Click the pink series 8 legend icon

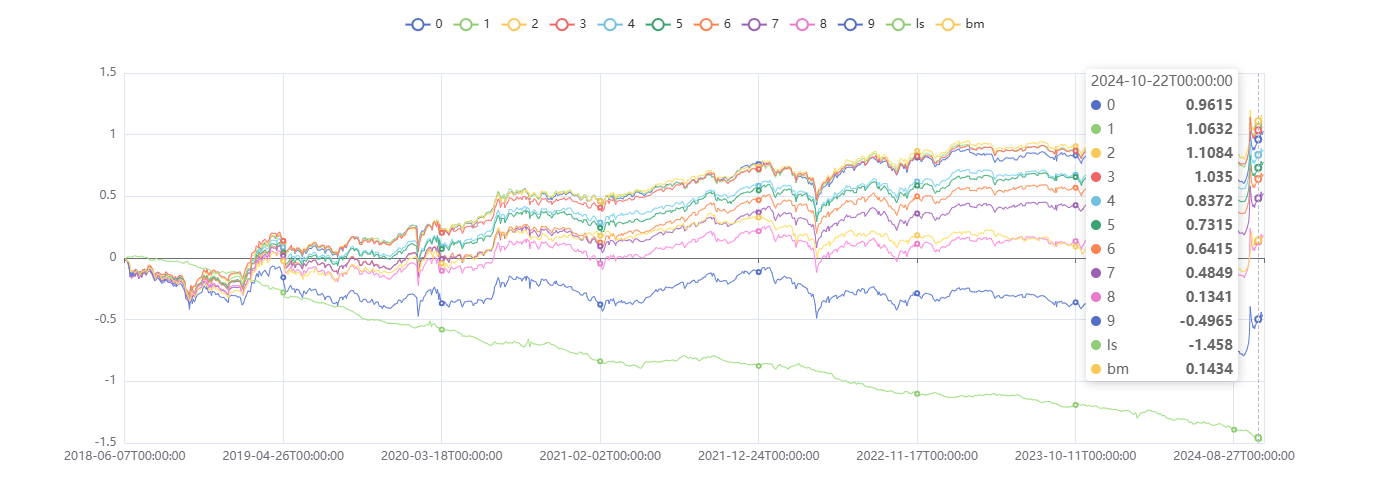click(x=801, y=23)
